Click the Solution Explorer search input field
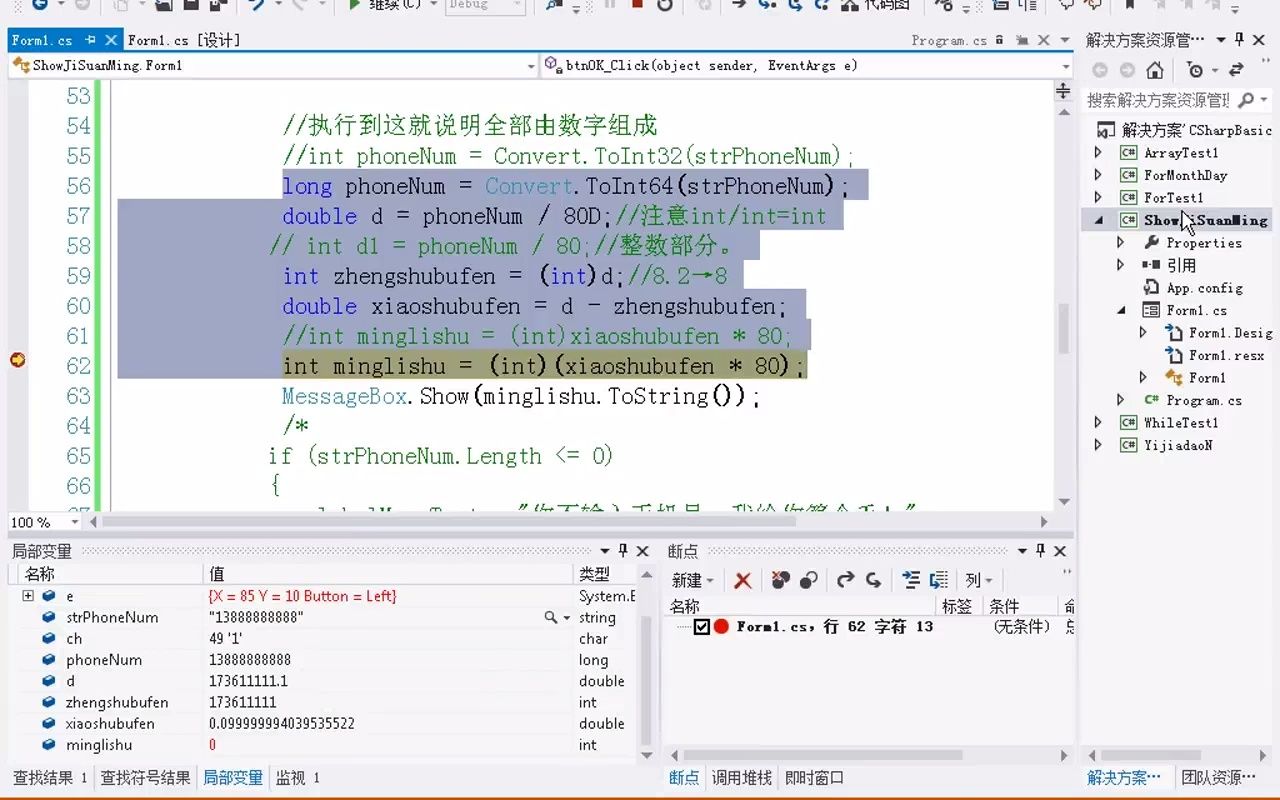This screenshot has height=800, width=1280. pyautogui.click(x=1158, y=100)
